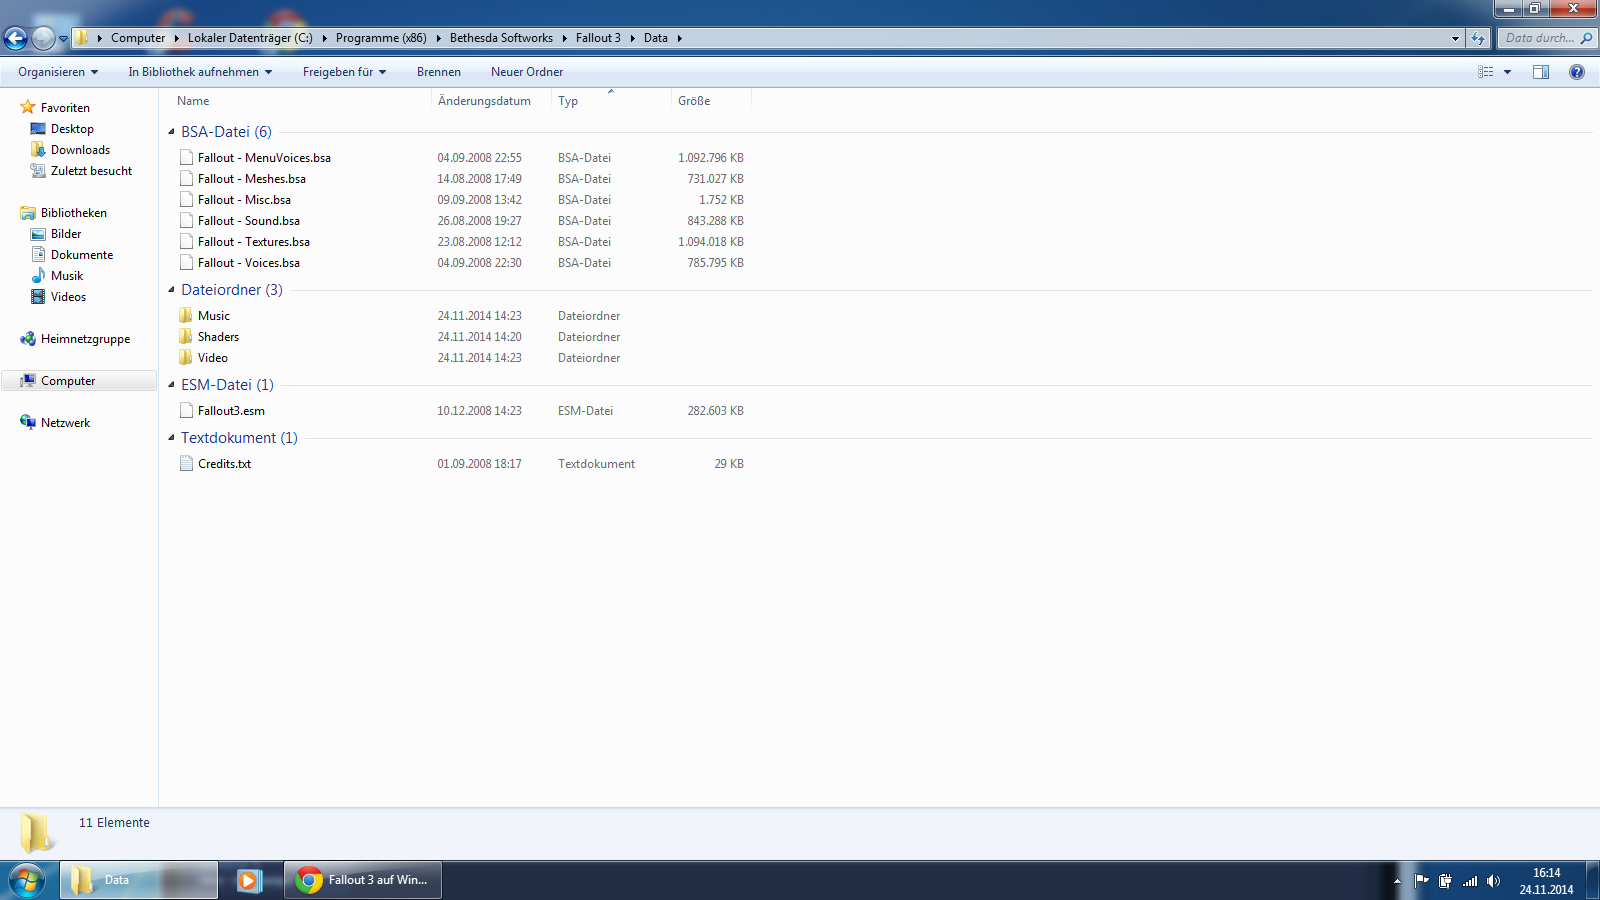Screen dimensions: 1600x900
Task: Open recent locations dropdown arrow beside navigation buttons
Action: pos(64,39)
